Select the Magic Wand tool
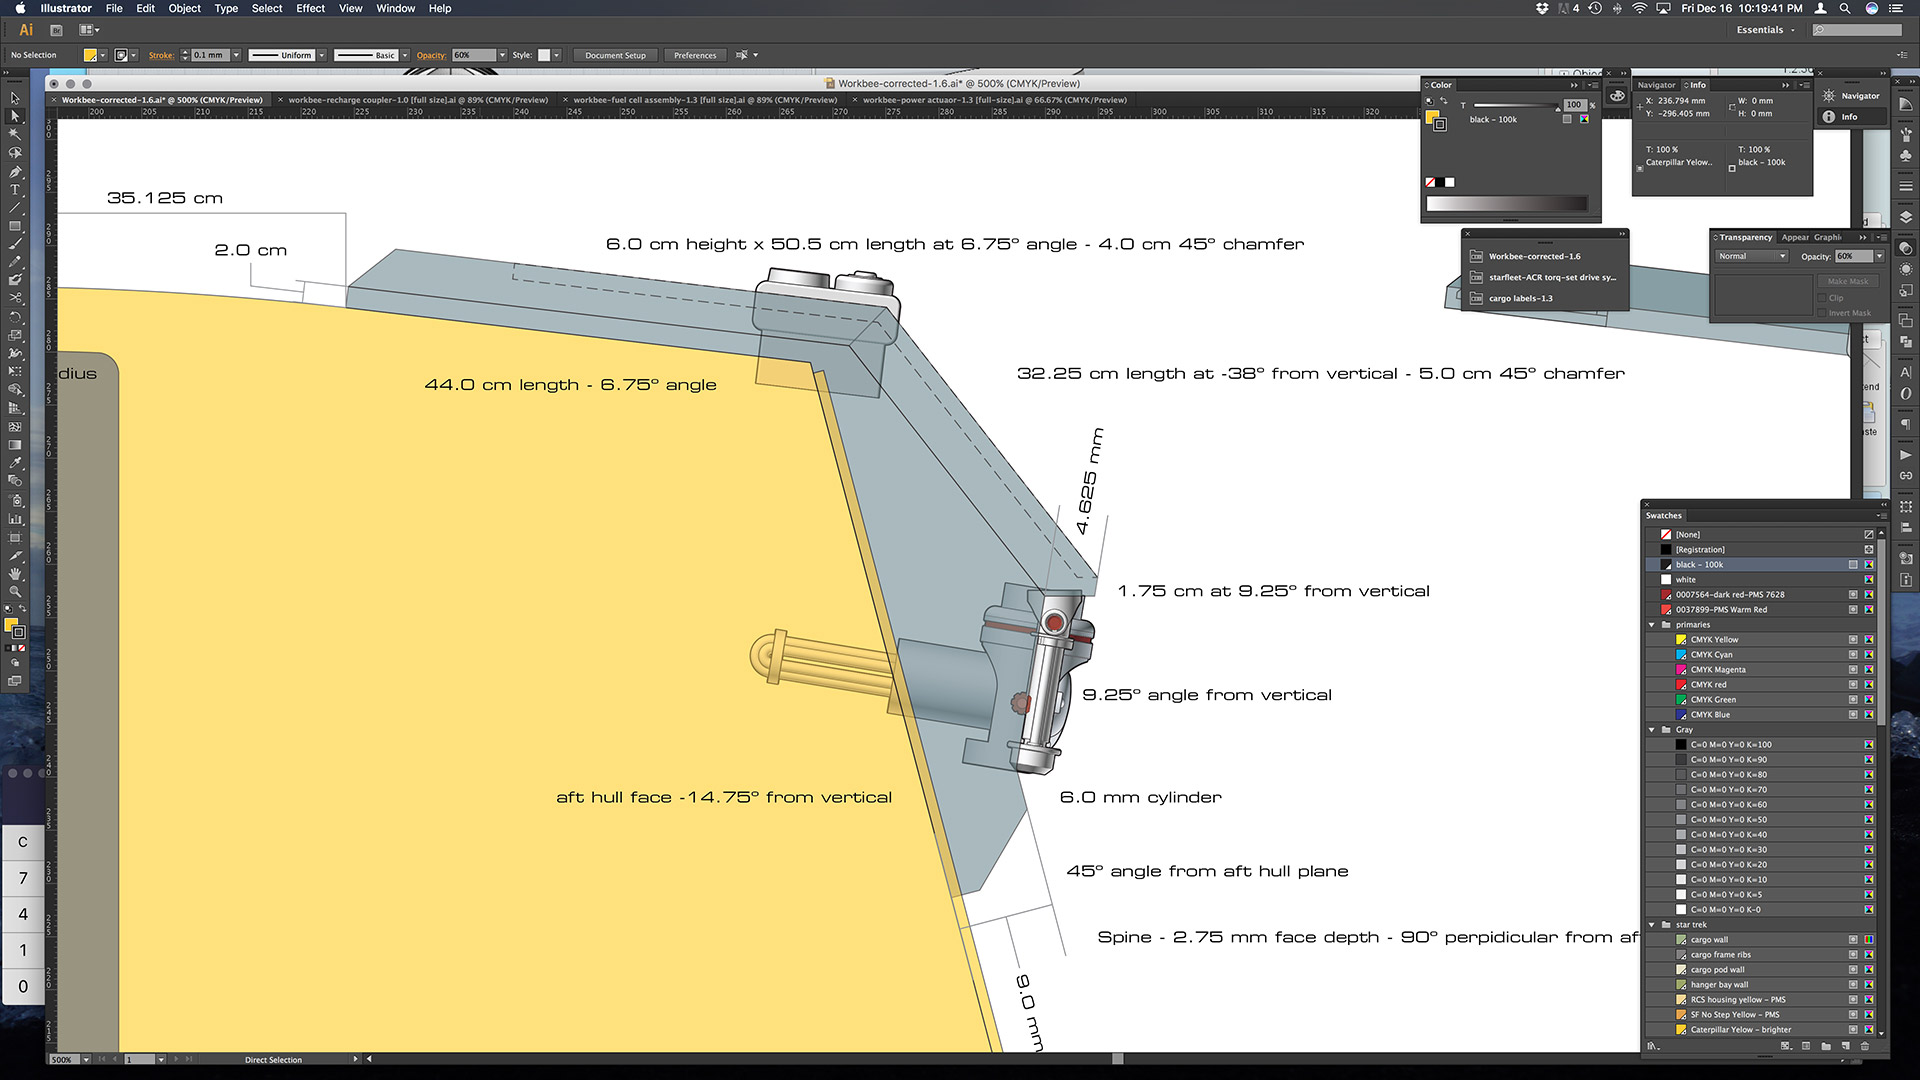The width and height of the screenshot is (1920, 1080). tap(15, 134)
